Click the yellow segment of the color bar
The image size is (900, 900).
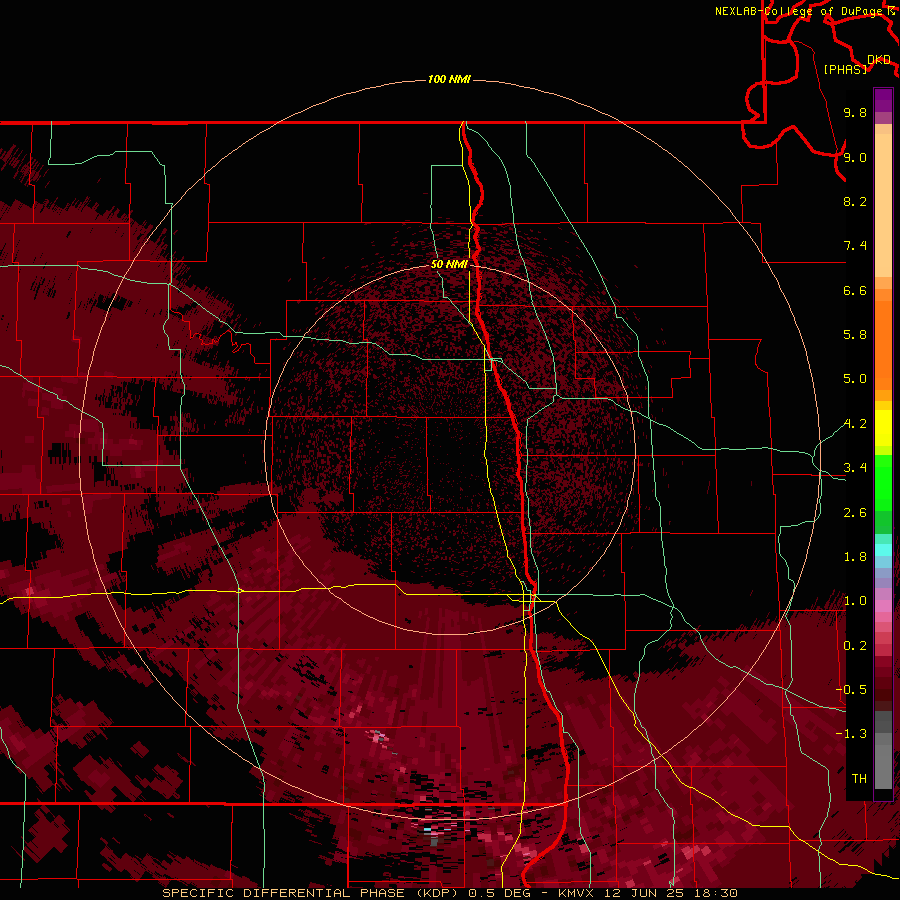pos(883,428)
